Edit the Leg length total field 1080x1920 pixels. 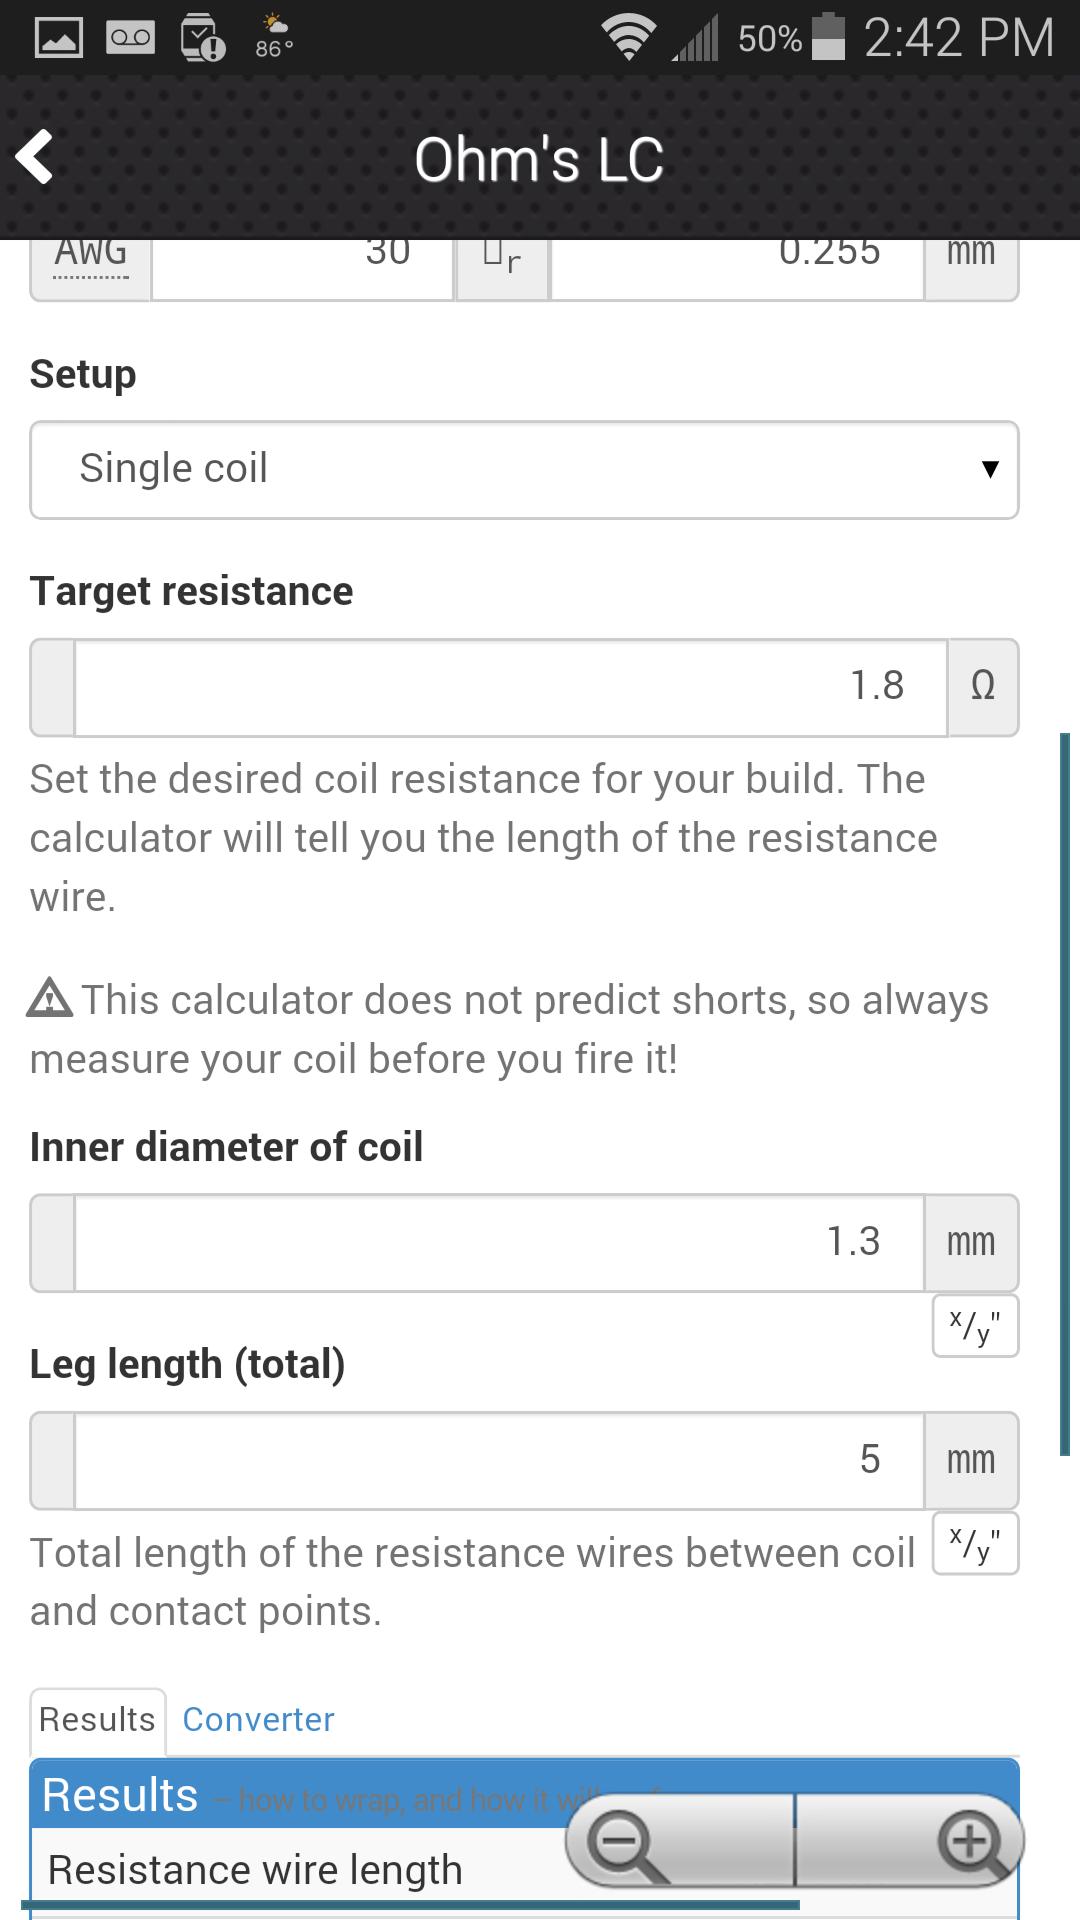click(x=499, y=1461)
